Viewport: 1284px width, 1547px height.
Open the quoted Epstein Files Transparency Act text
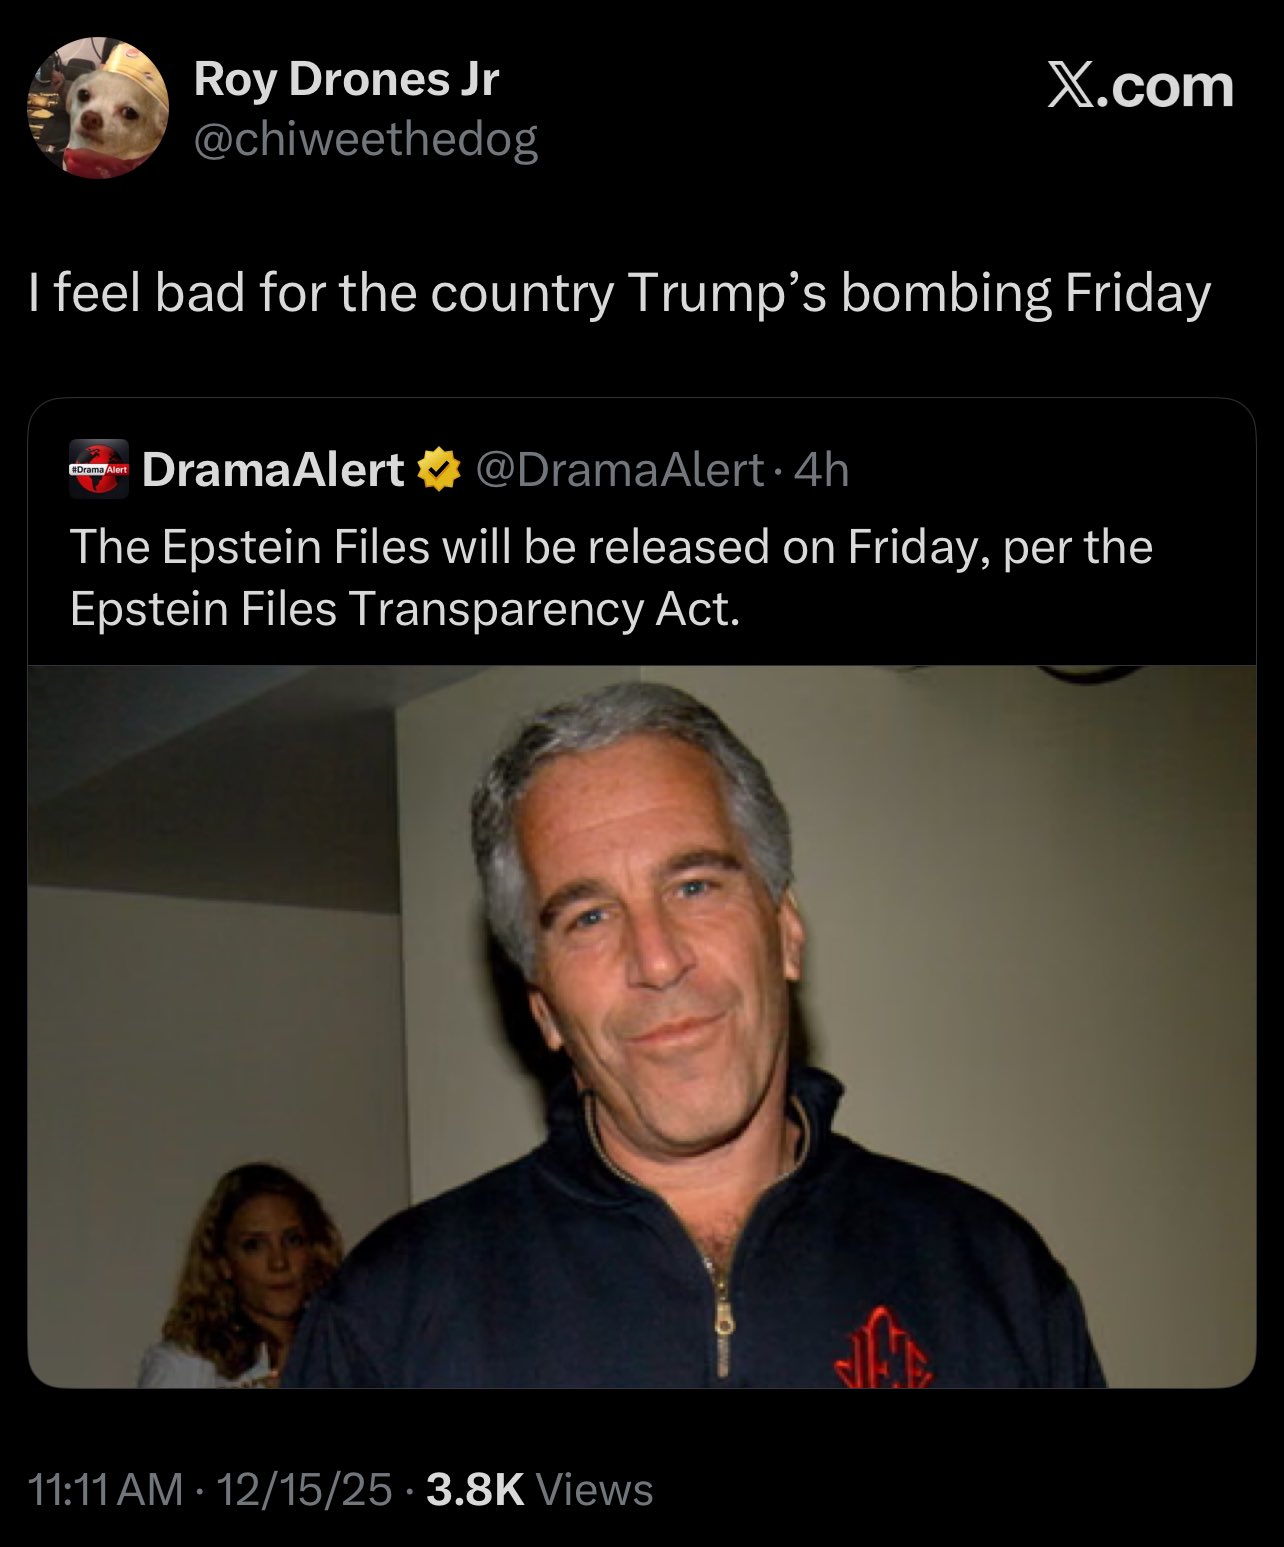[x=405, y=609]
